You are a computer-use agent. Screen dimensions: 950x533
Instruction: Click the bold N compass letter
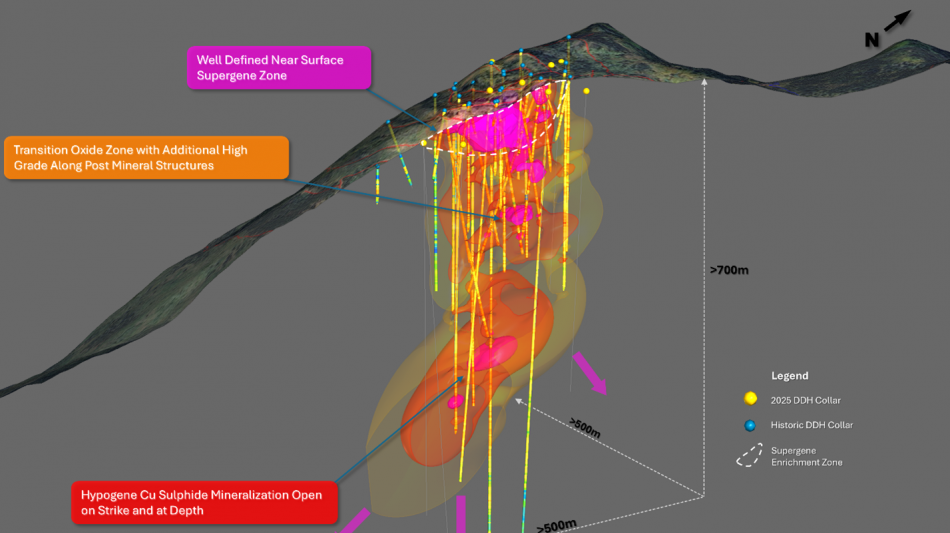pyautogui.click(x=872, y=40)
